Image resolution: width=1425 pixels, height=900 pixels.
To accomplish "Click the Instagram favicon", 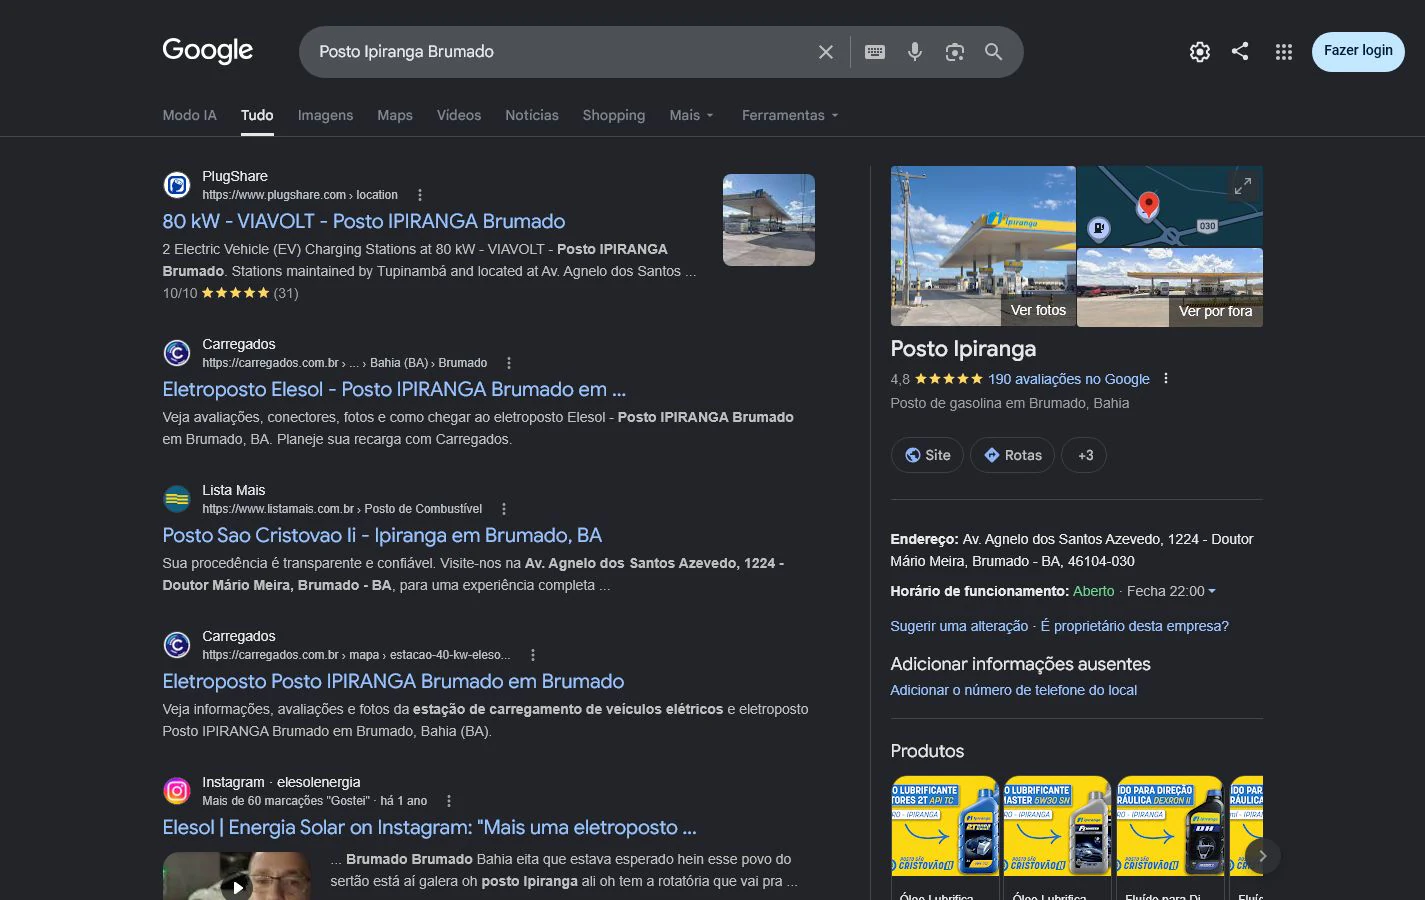I will click(x=177, y=791).
